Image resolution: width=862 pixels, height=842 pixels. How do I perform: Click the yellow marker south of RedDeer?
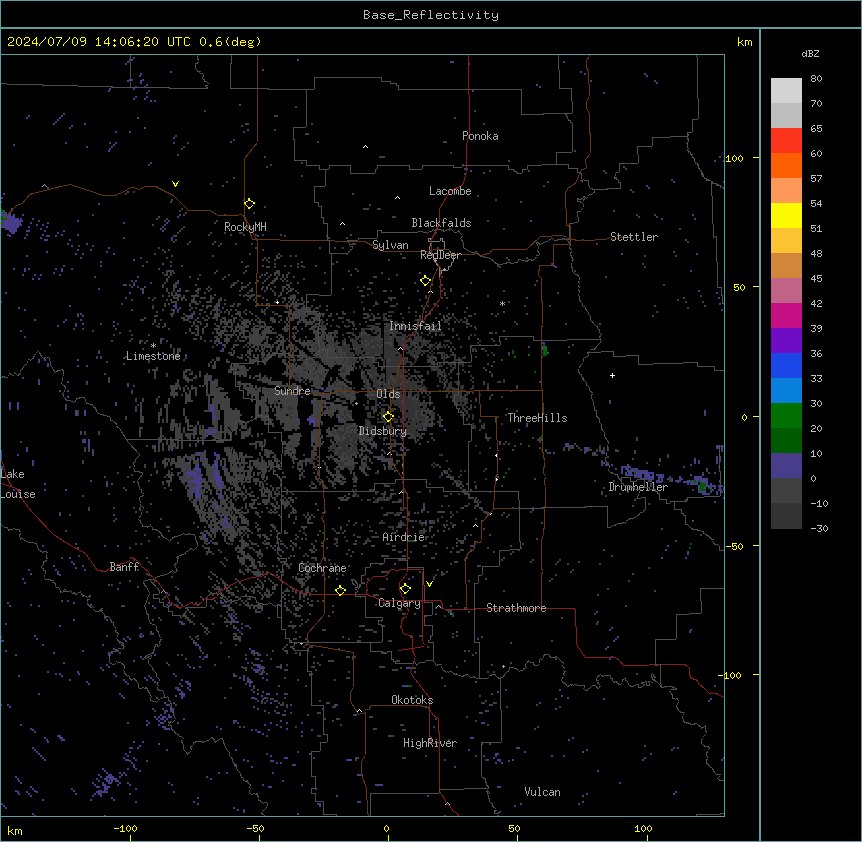(425, 281)
